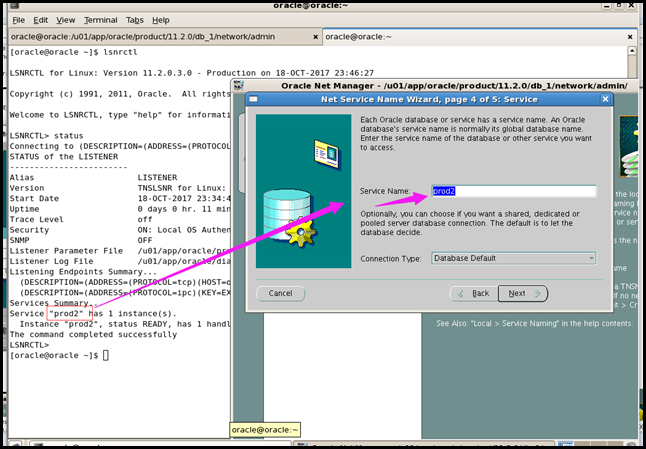Click the Alias LISTENER line in terminal
The image size is (646, 449).
pyautogui.click(x=93, y=178)
